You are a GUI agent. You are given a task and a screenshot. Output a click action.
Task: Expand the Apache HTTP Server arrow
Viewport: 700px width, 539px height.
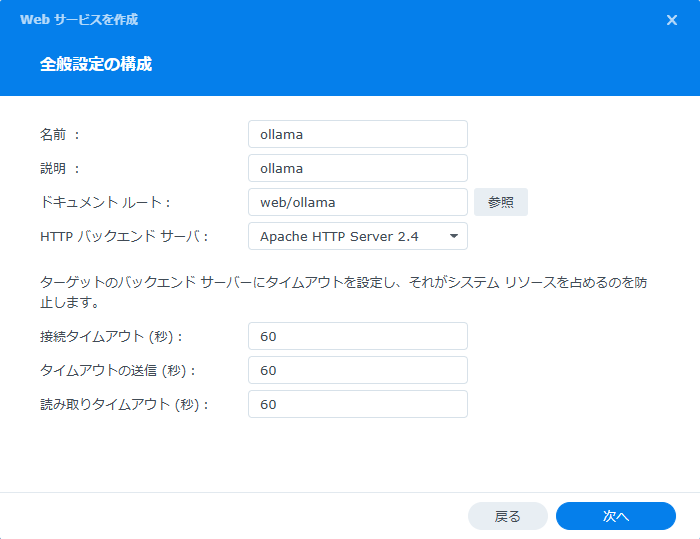(x=454, y=236)
